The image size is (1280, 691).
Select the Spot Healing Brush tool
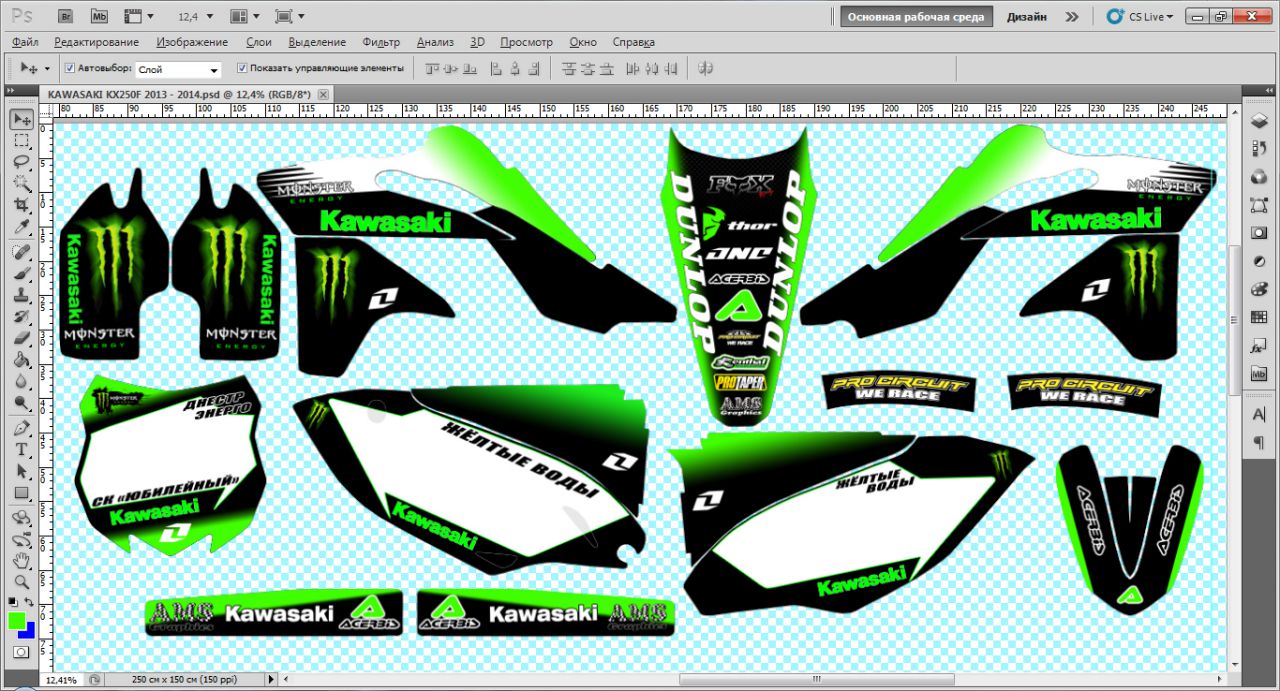click(21, 251)
